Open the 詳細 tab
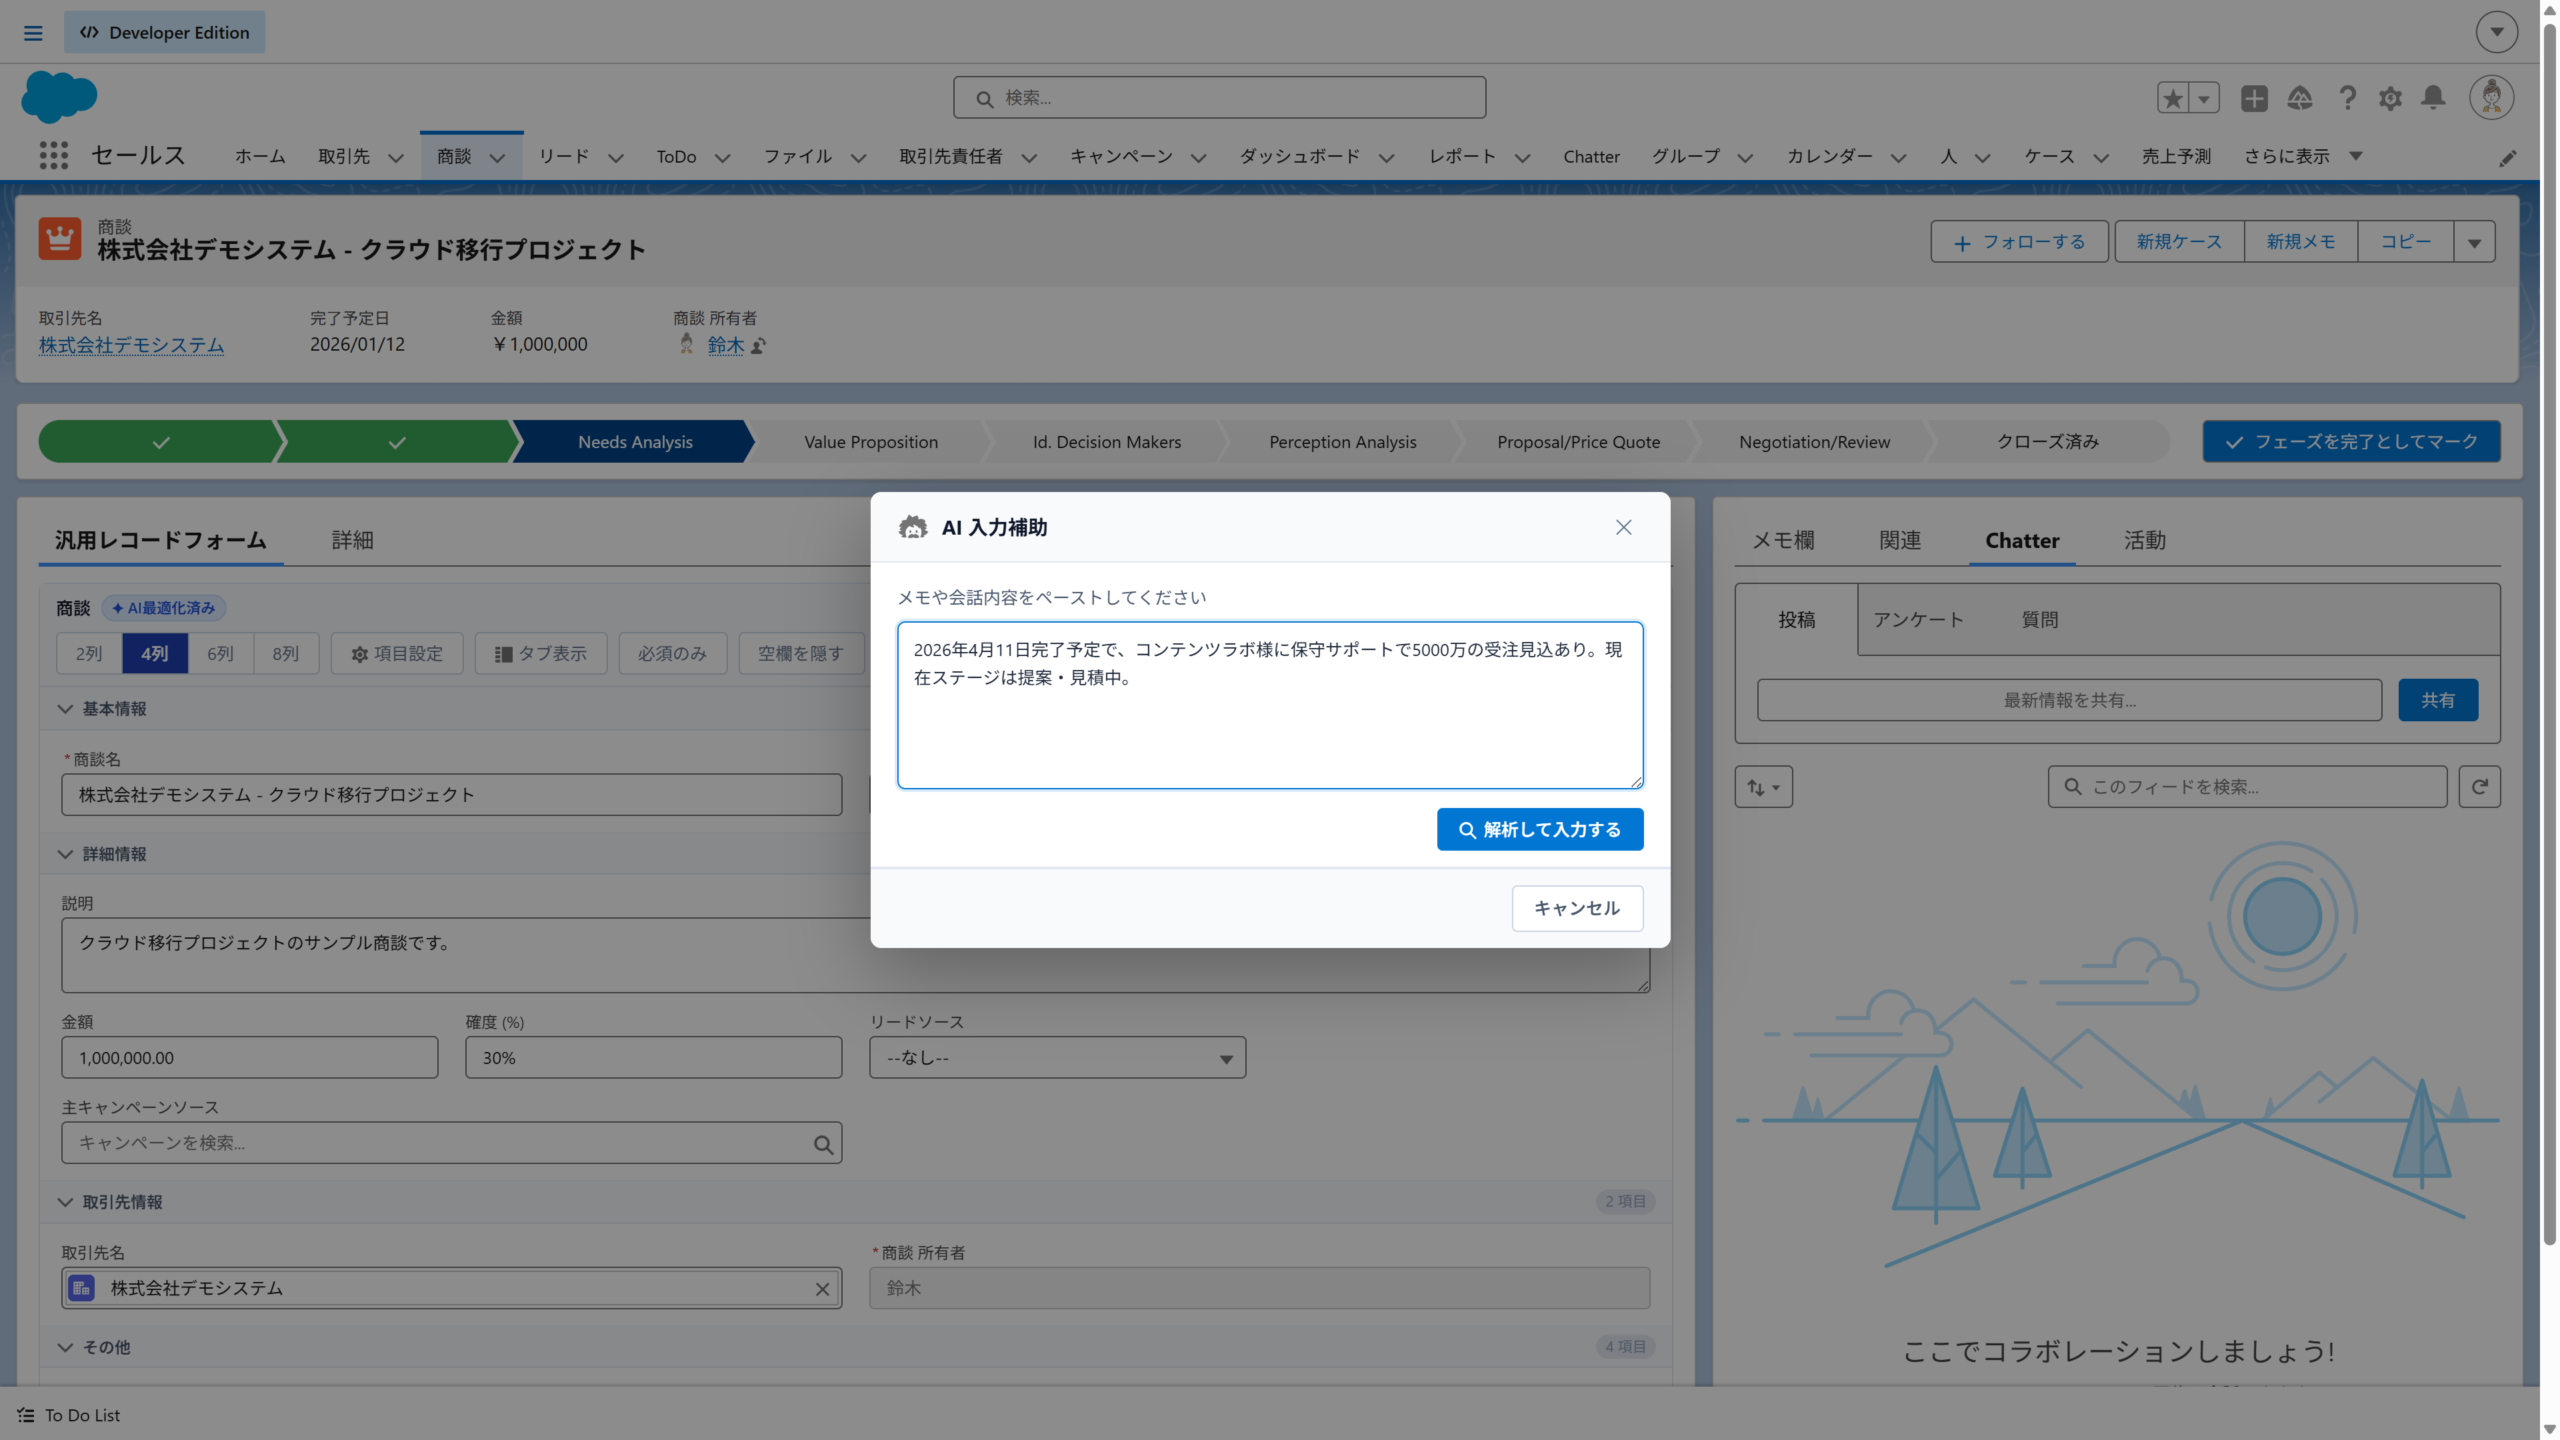 pos(352,541)
